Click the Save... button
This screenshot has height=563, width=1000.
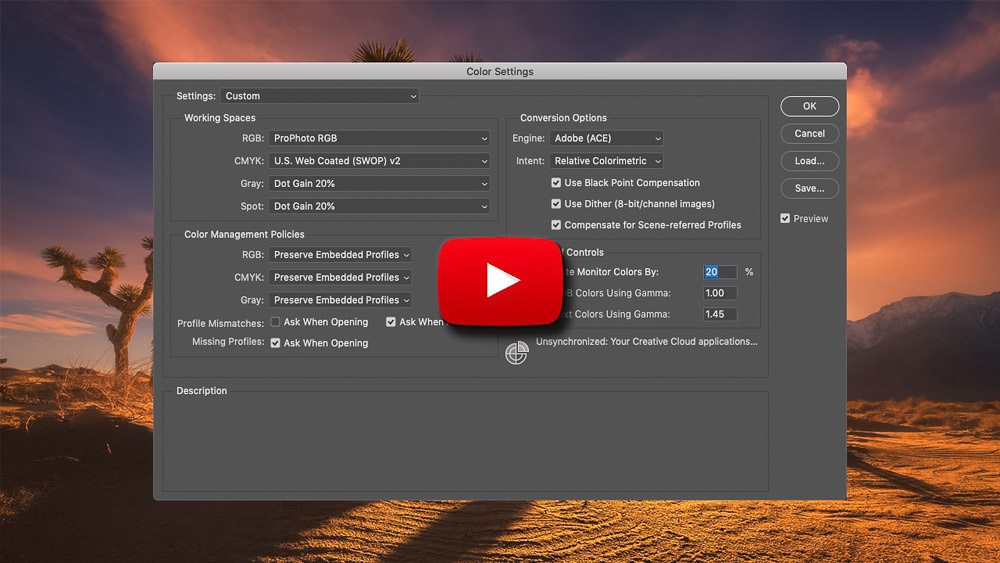coord(809,188)
